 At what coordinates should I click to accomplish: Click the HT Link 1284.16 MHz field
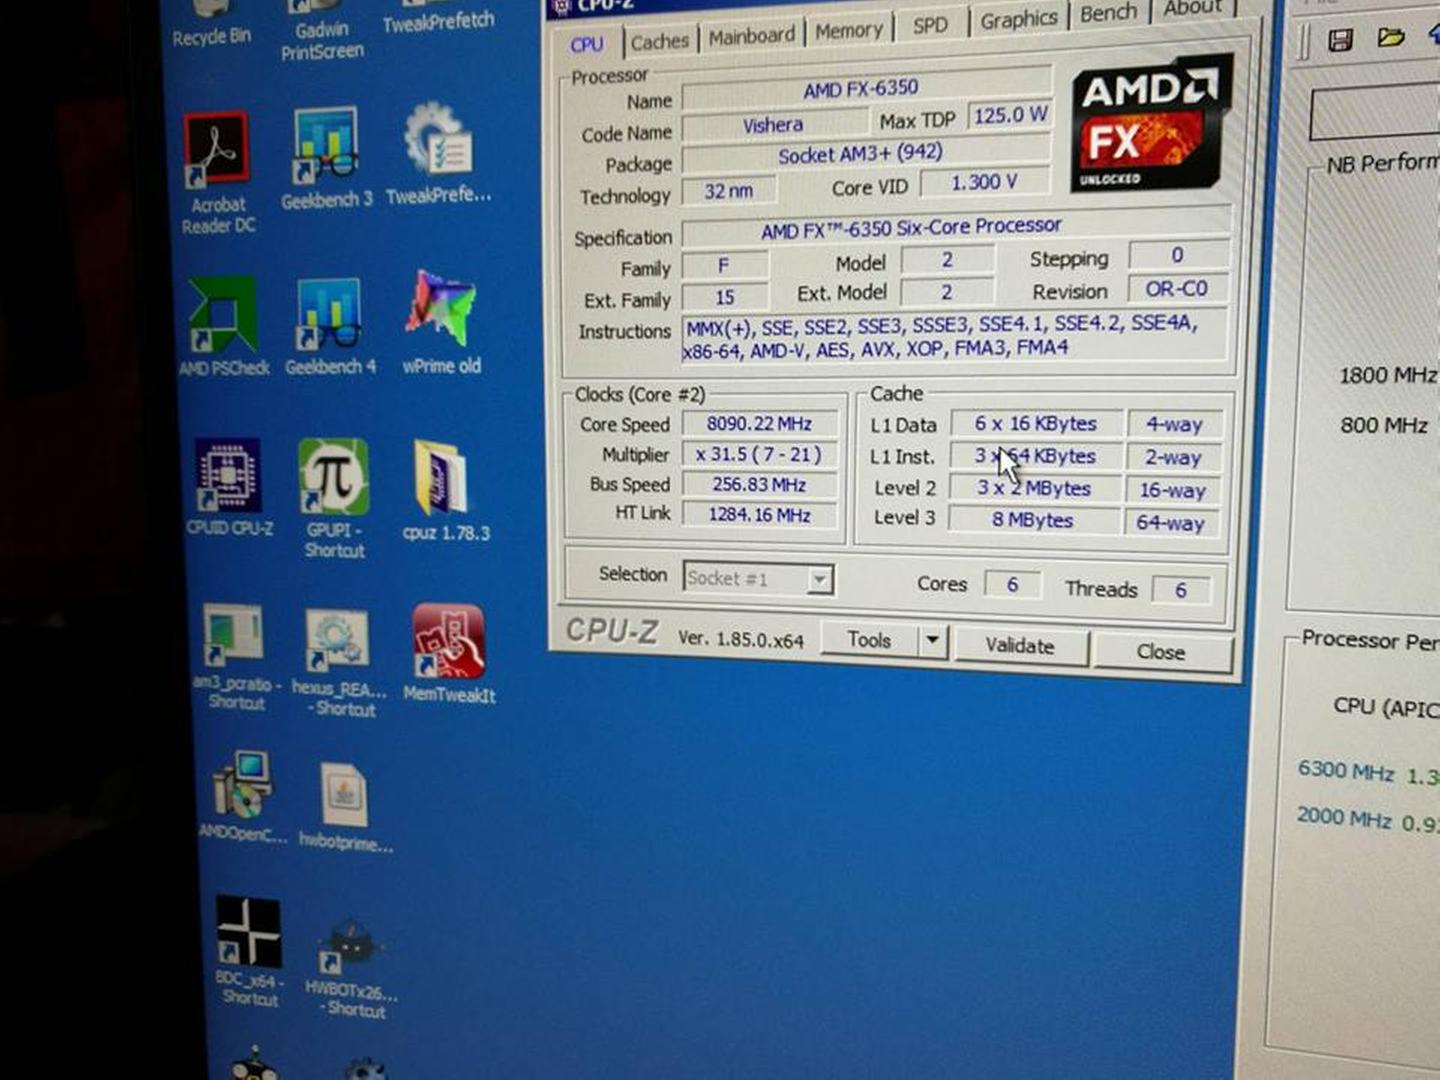[x=759, y=514]
